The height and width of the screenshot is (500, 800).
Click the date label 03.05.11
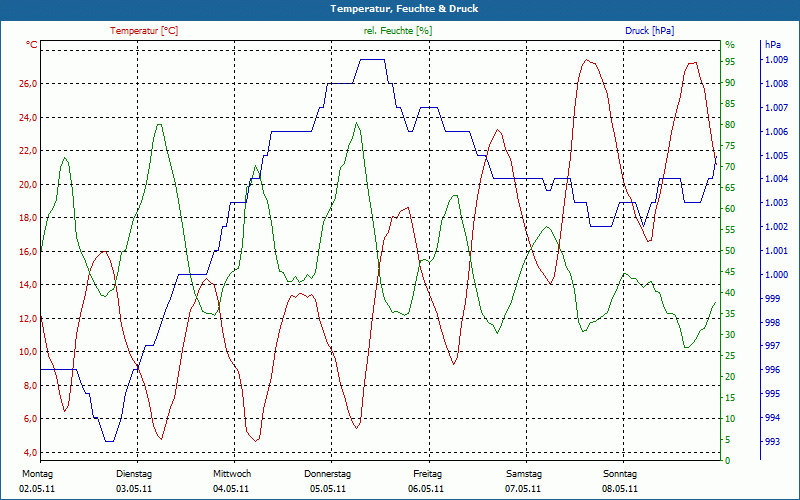coord(134,489)
